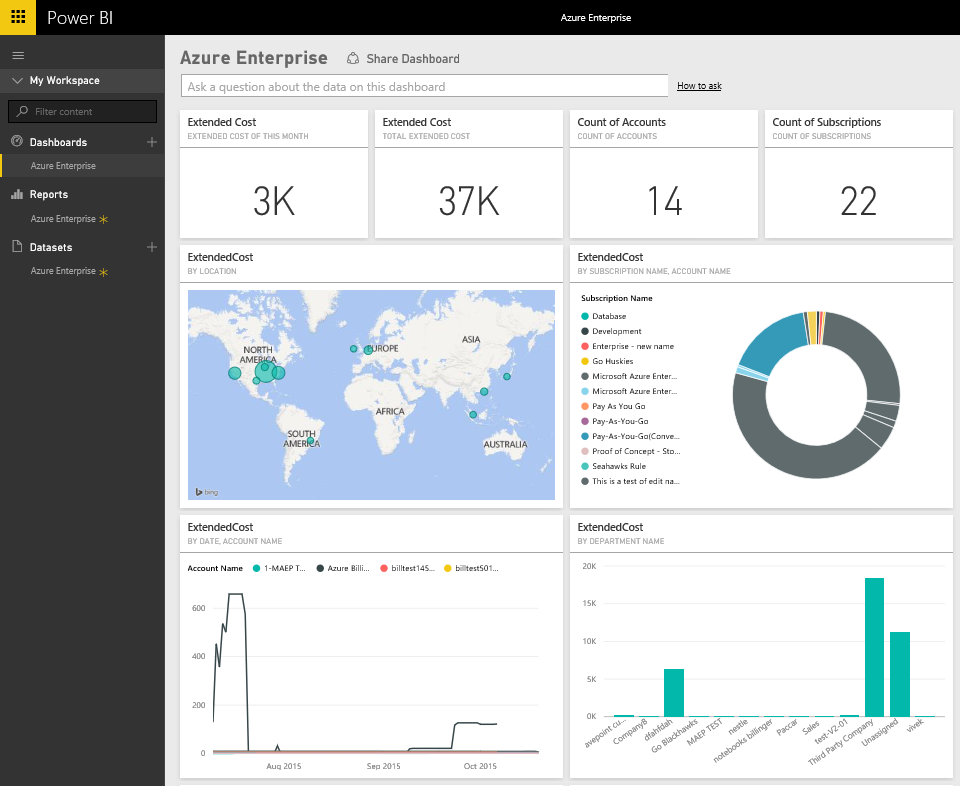
Task: Open Azure Enterprise report in sidebar
Action: (63, 219)
